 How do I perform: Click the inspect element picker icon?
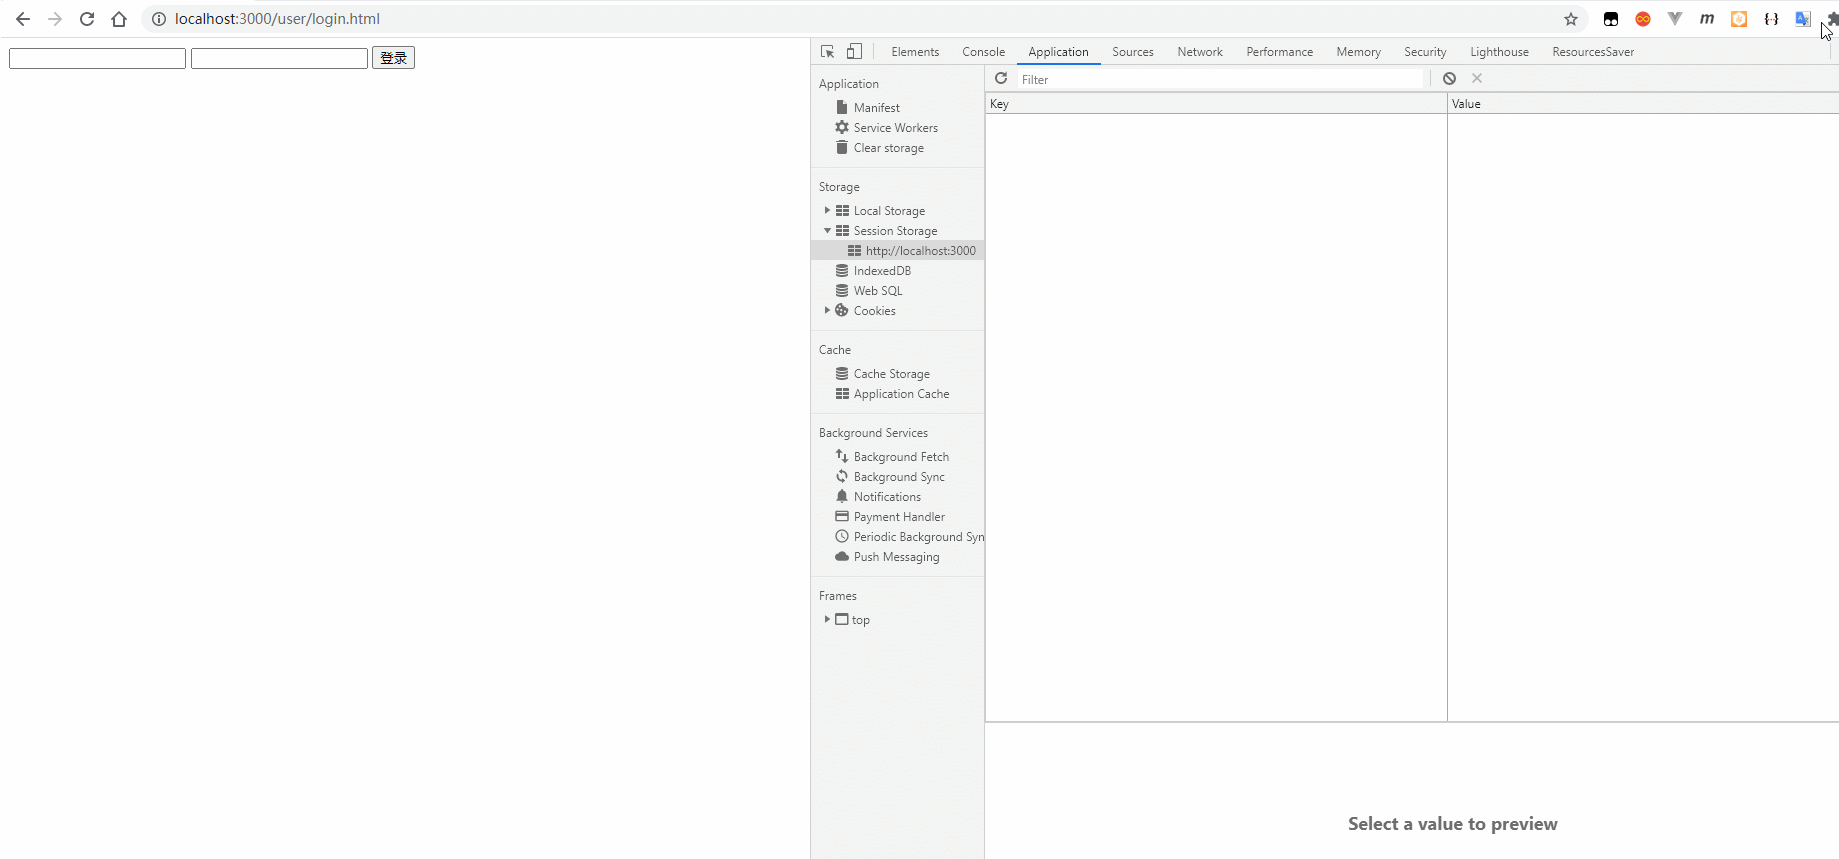point(827,52)
